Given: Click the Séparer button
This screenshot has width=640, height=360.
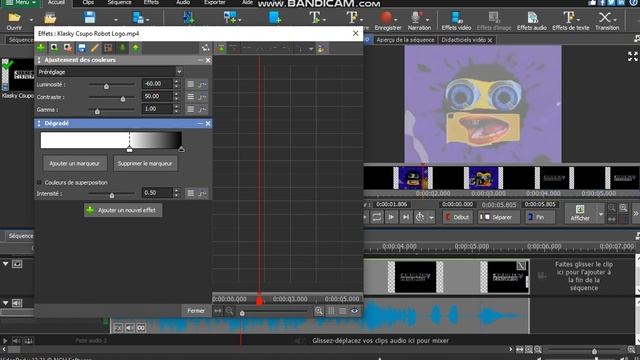Looking at the screenshot, I should pos(498,217).
